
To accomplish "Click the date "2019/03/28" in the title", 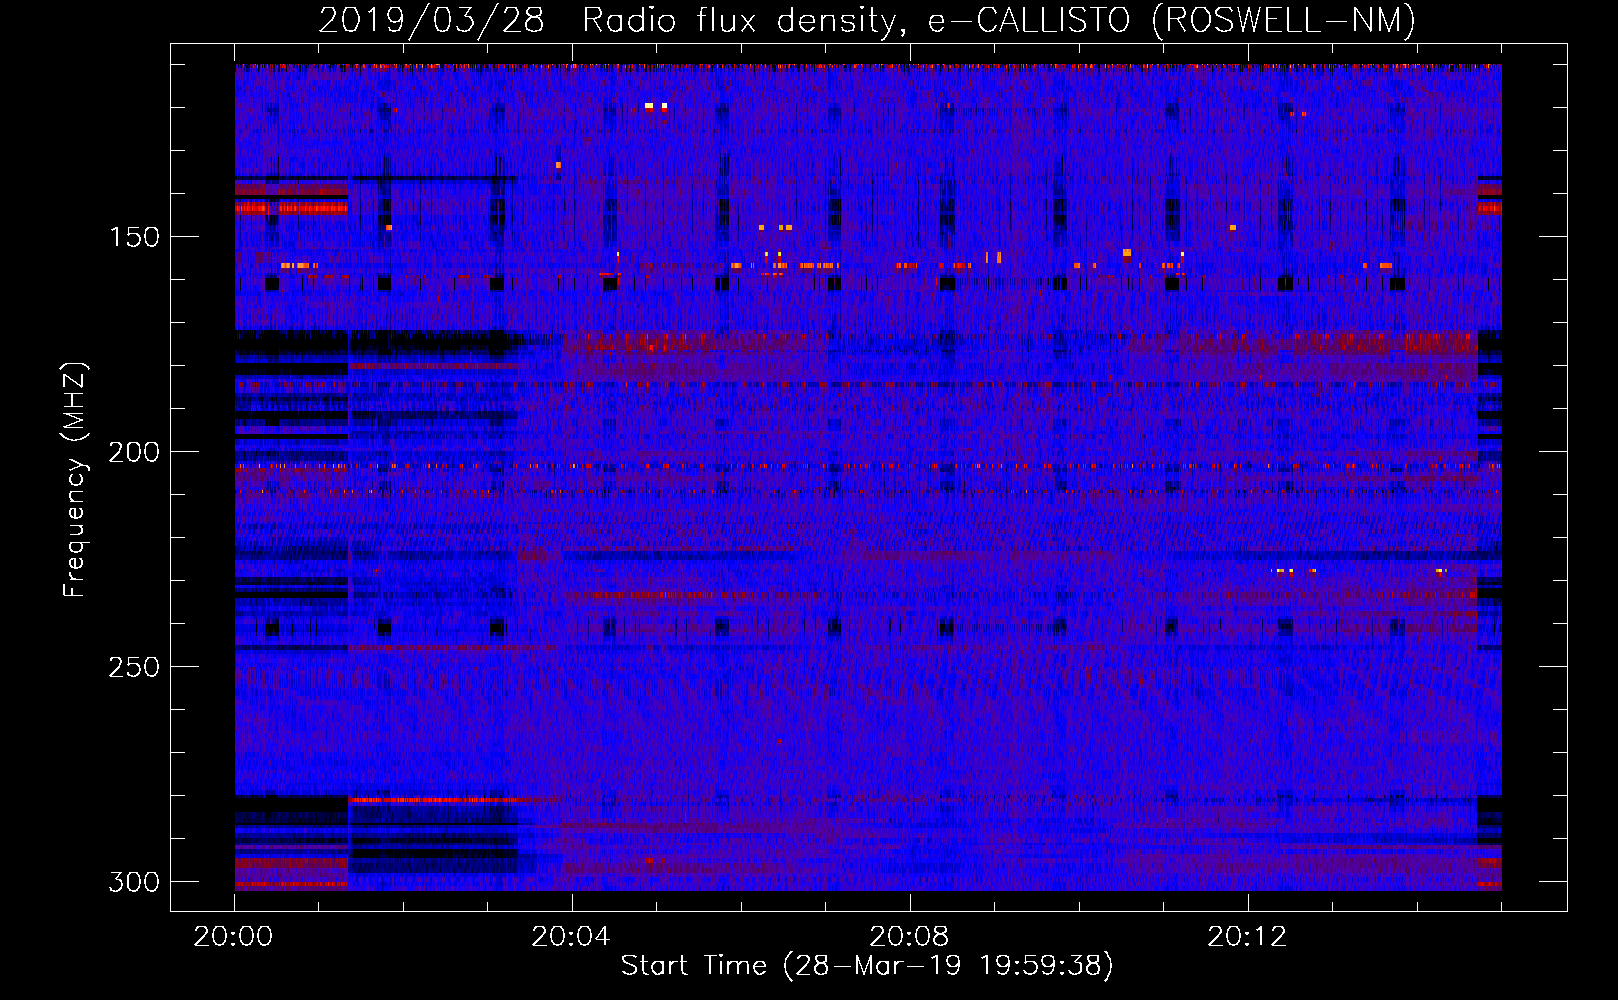I will pos(431,20).
